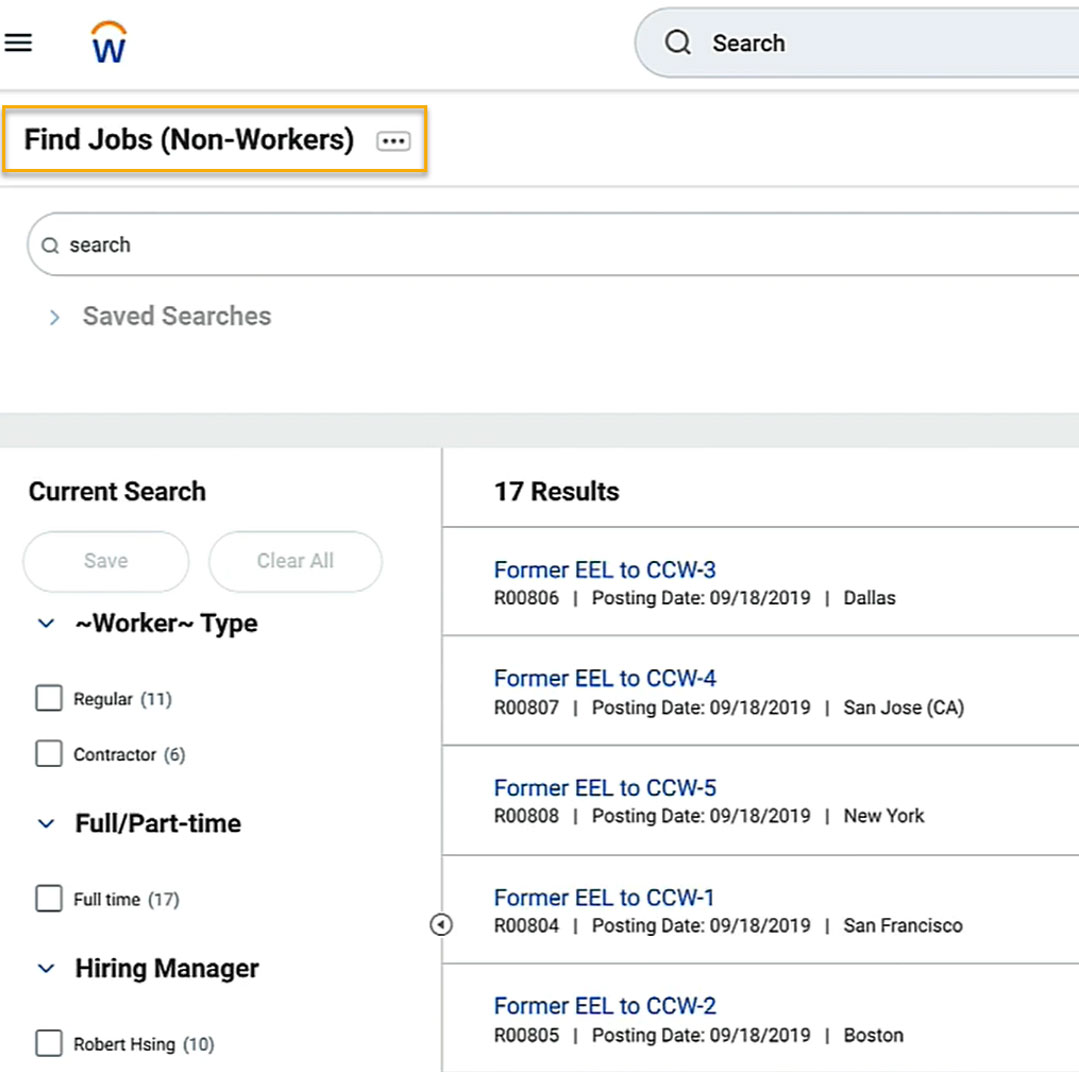The height and width of the screenshot is (1072, 1079).
Task: Click the Boston location text
Action: [873, 1035]
